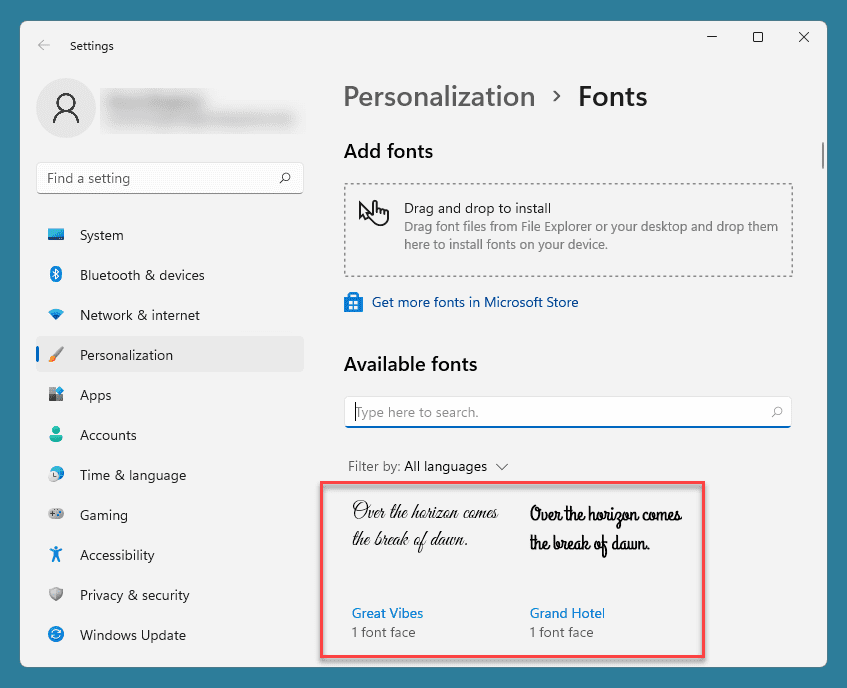Click the Great Vibes font preview

coord(425,526)
